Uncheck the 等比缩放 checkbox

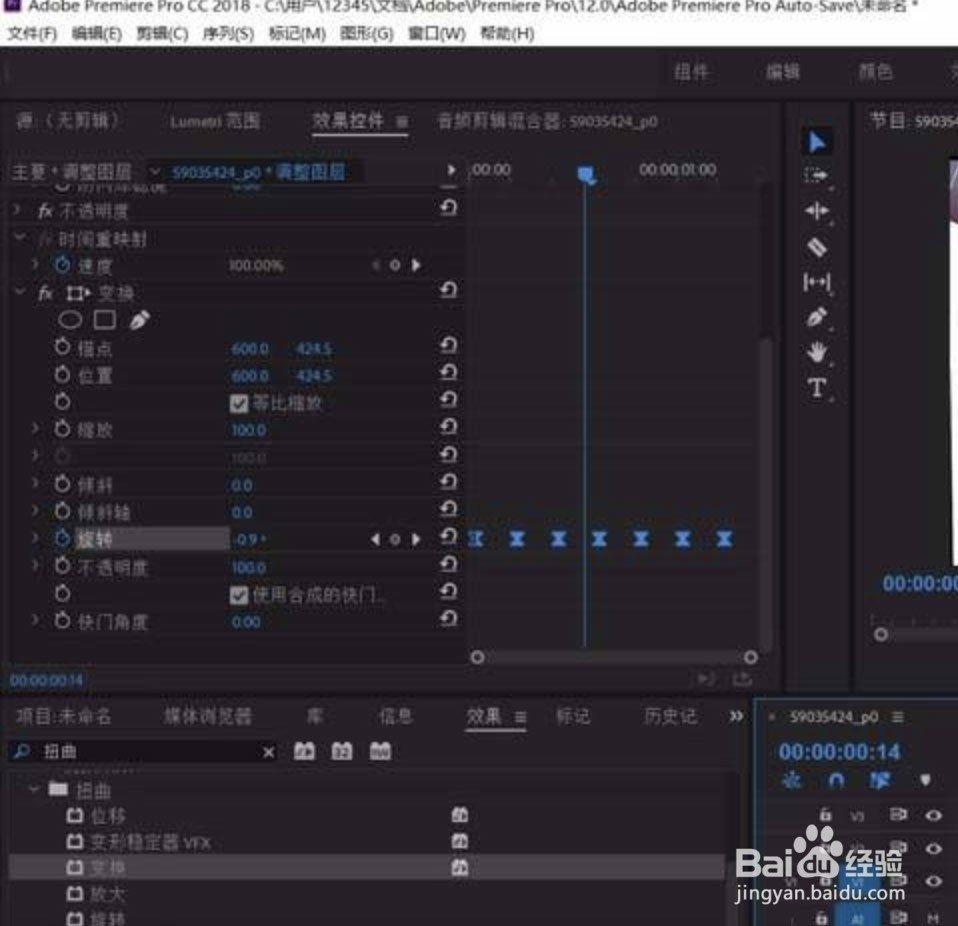[239, 404]
